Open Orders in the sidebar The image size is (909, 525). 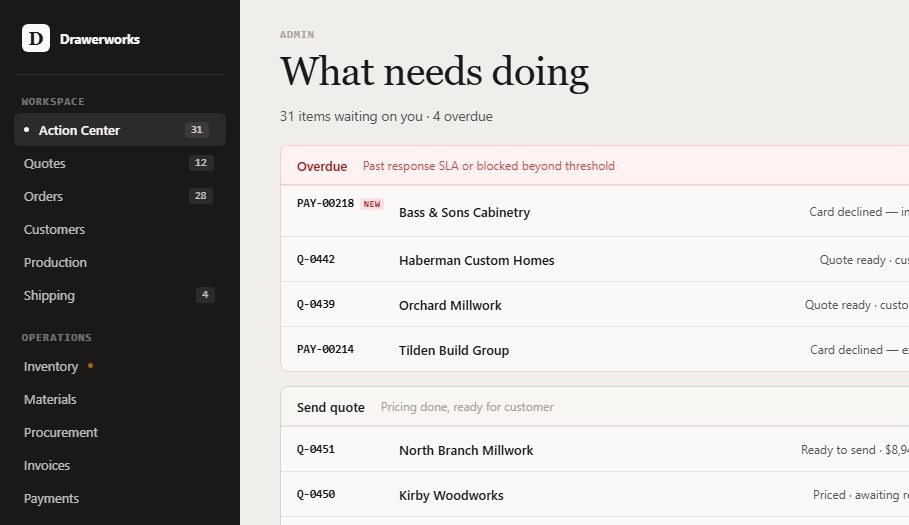click(120, 196)
